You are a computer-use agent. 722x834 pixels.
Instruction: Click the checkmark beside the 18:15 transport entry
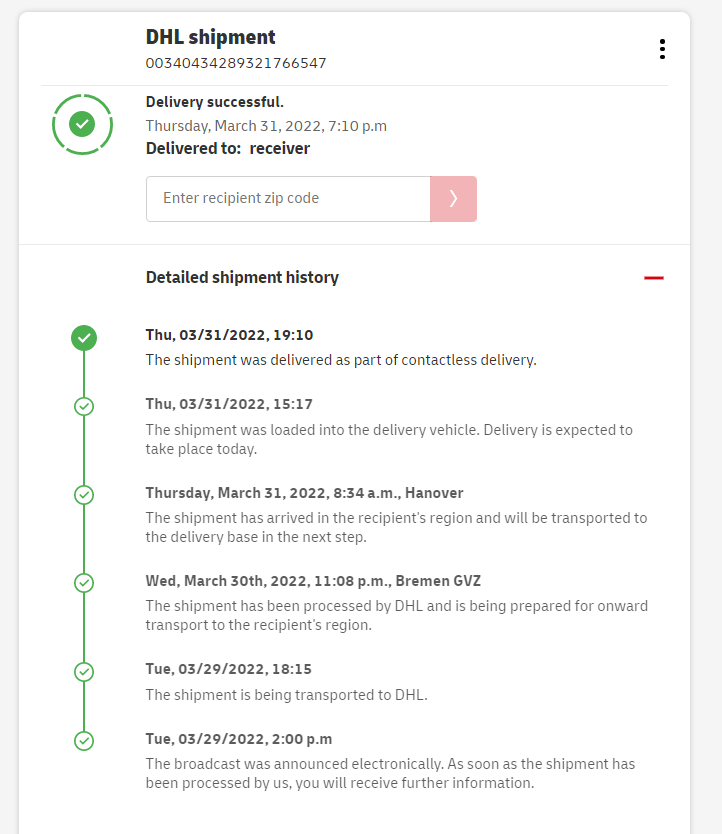pos(84,671)
